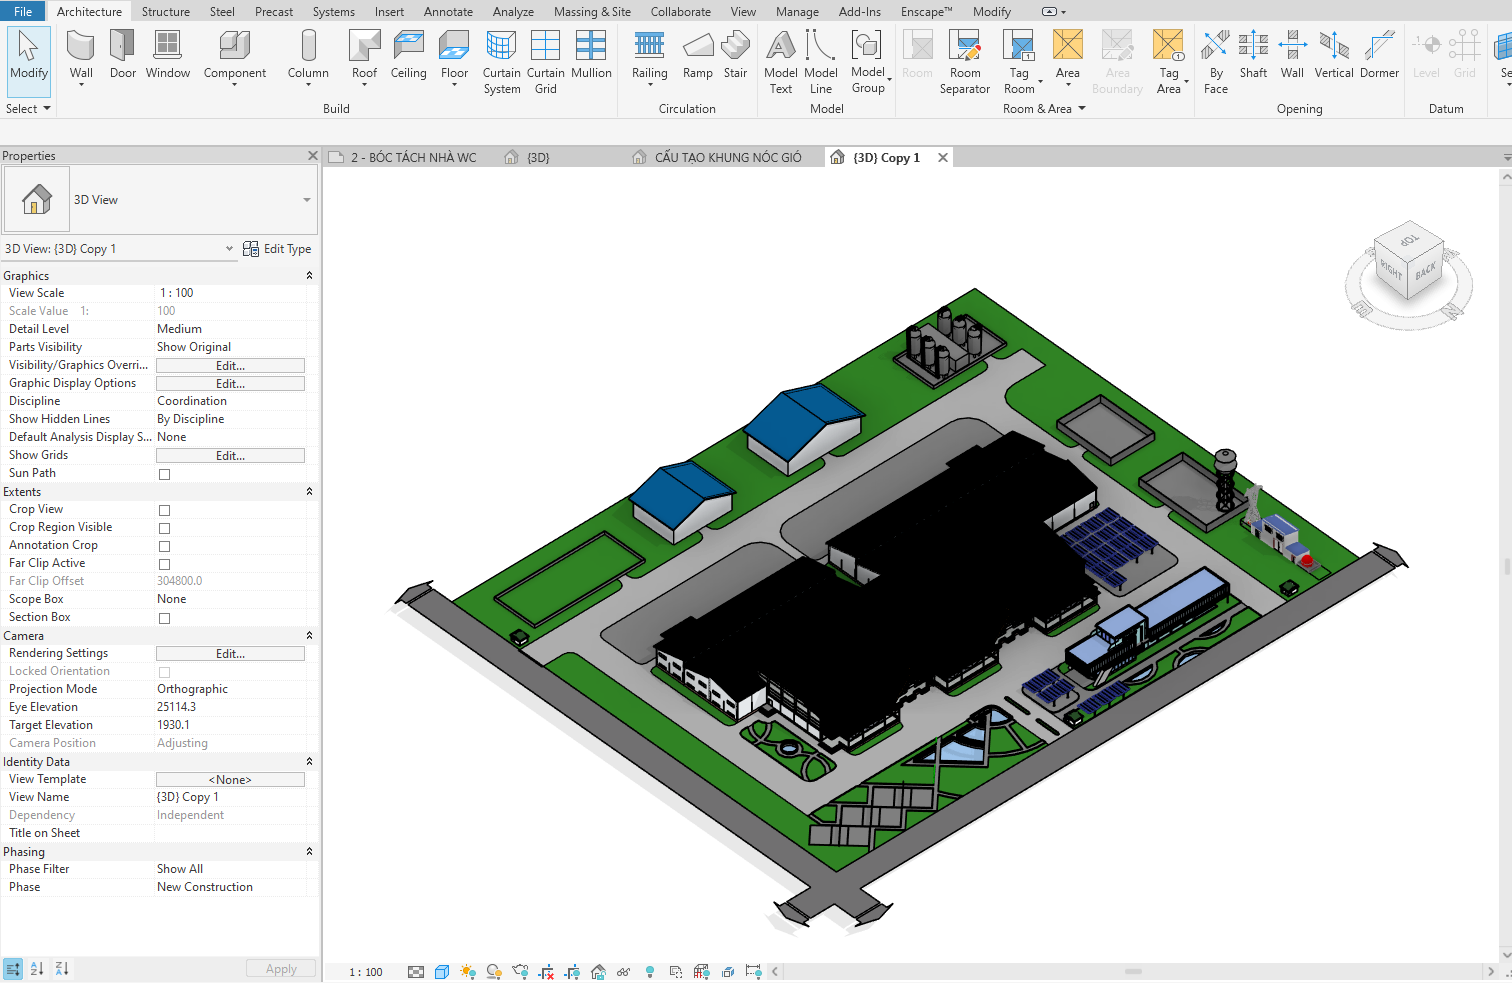Enable the Sun Path checkbox
The image size is (1512, 983).
click(165, 474)
